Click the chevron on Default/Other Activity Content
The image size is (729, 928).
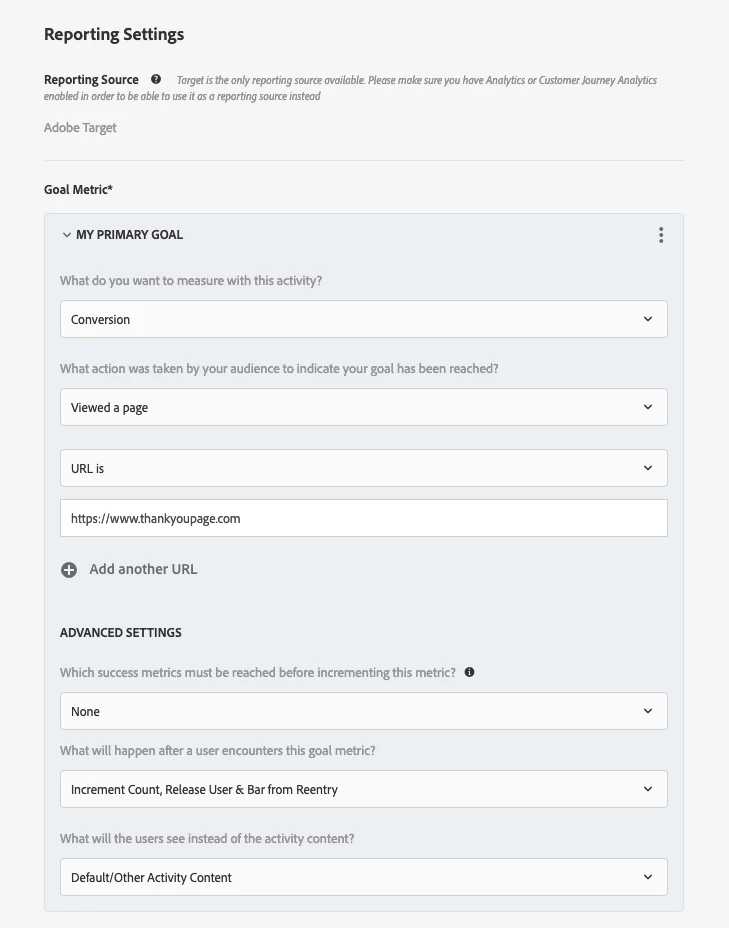point(648,878)
